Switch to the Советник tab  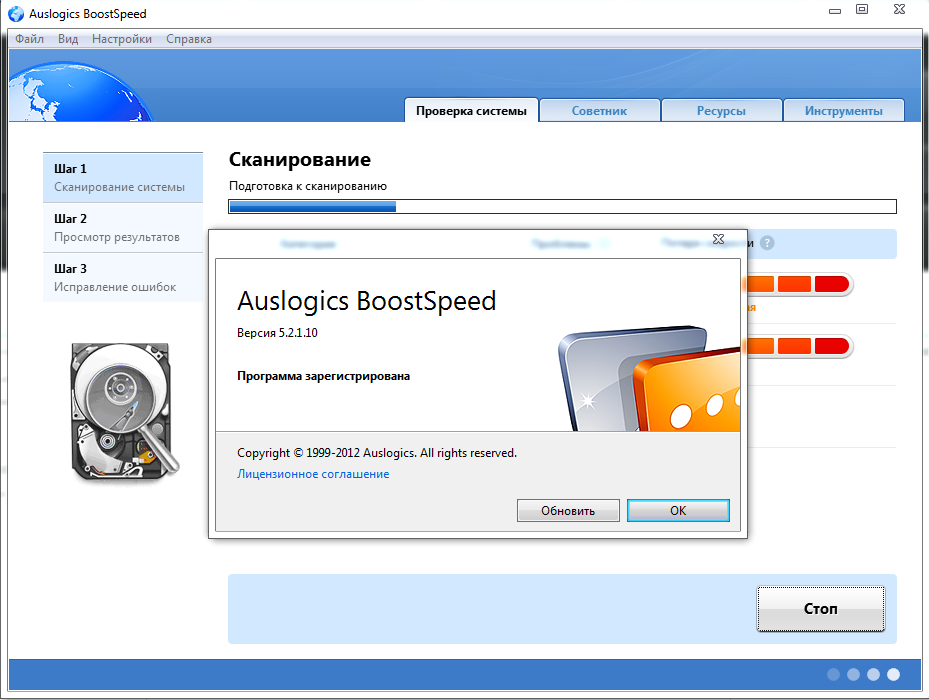(x=600, y=111)
